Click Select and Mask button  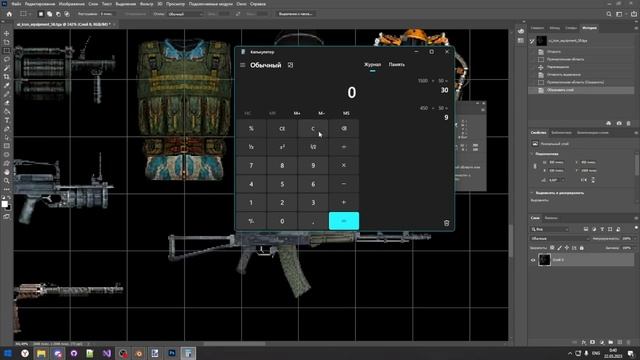coord(296,14)
